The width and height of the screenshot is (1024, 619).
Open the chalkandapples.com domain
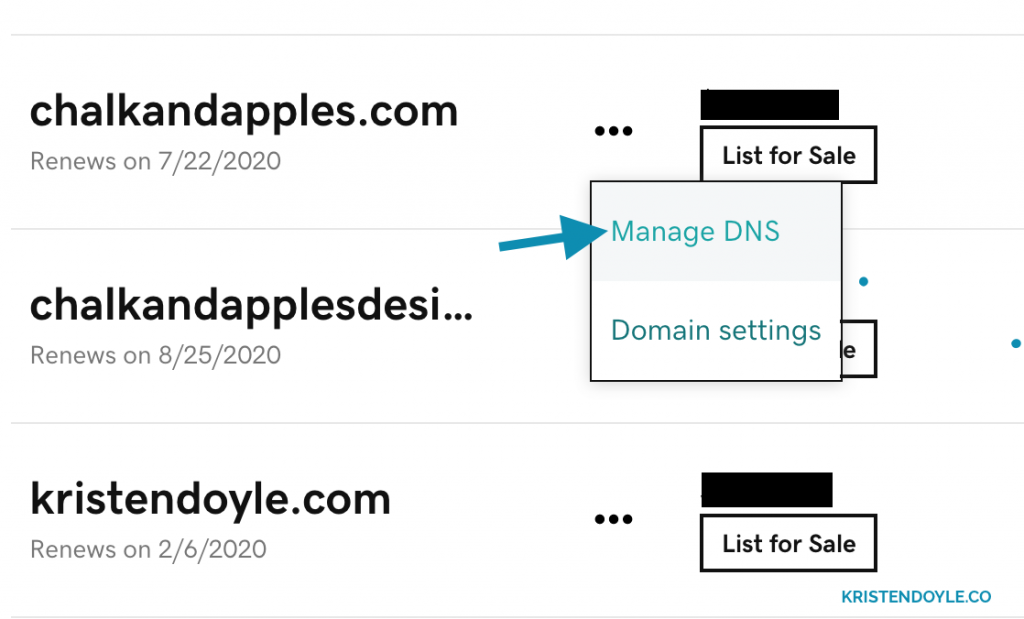tap(244, 111)
